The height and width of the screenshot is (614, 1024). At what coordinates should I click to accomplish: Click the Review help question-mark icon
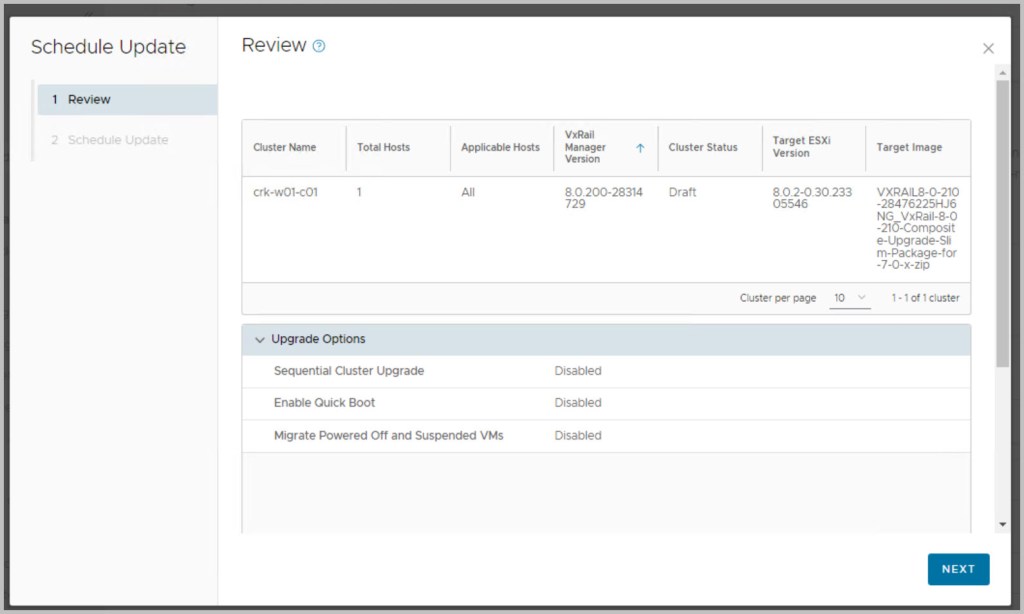(x=319, y=46)
